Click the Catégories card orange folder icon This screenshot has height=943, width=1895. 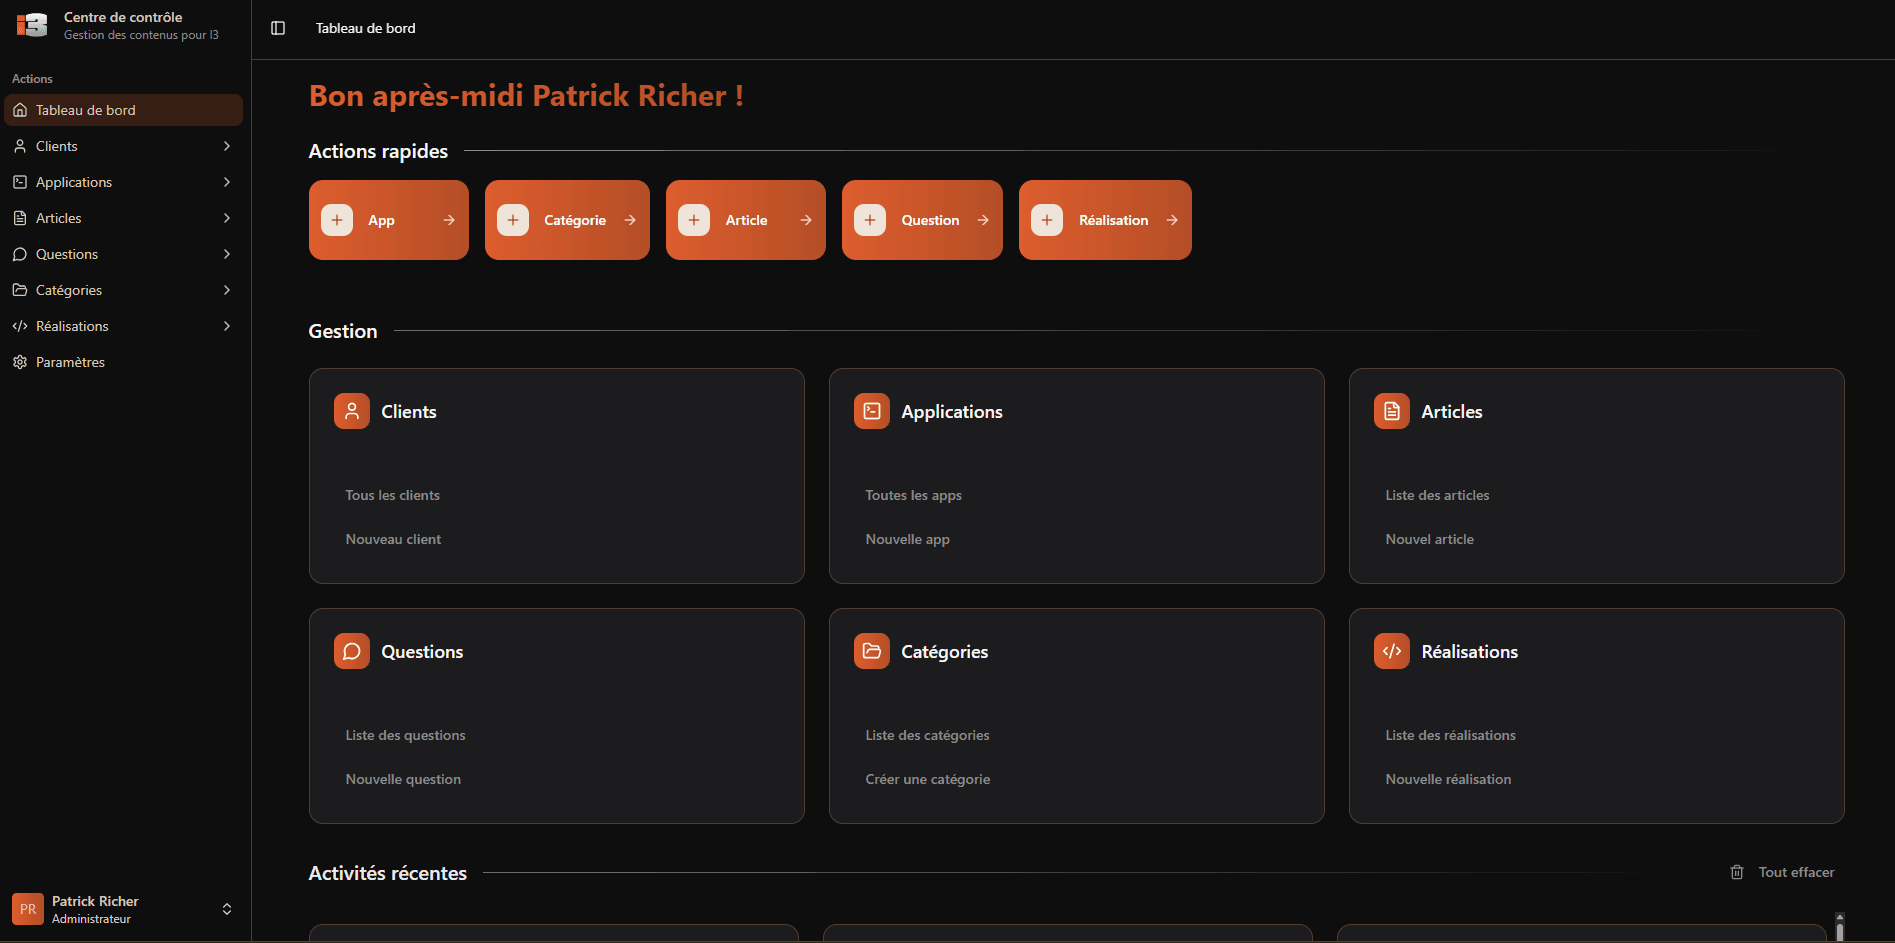[x=872, y=651]
